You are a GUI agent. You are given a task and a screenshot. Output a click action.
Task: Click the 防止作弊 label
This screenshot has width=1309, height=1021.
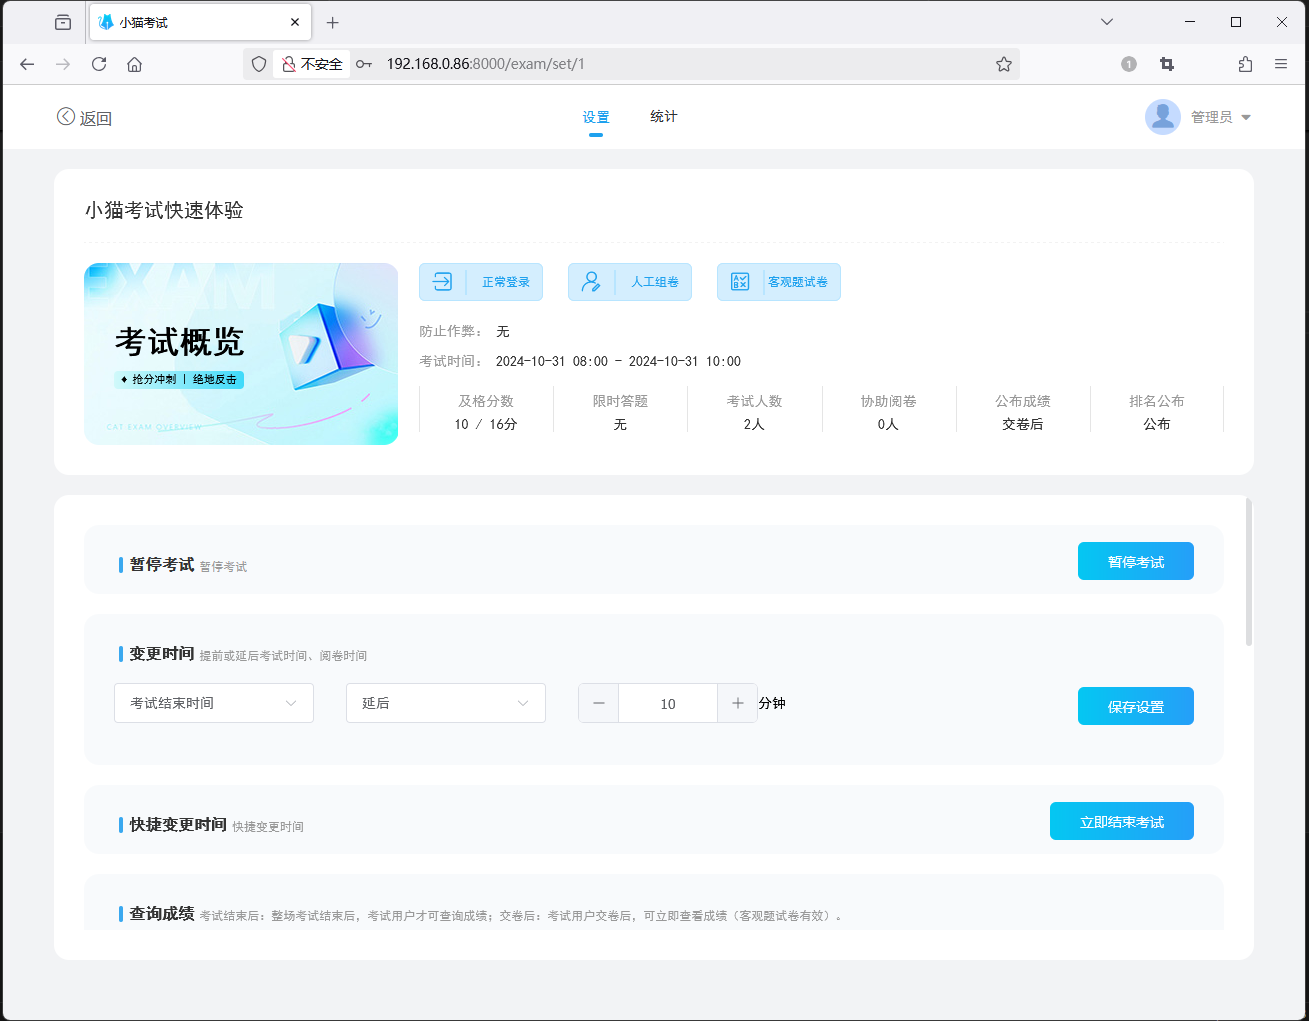coord(450,331)
